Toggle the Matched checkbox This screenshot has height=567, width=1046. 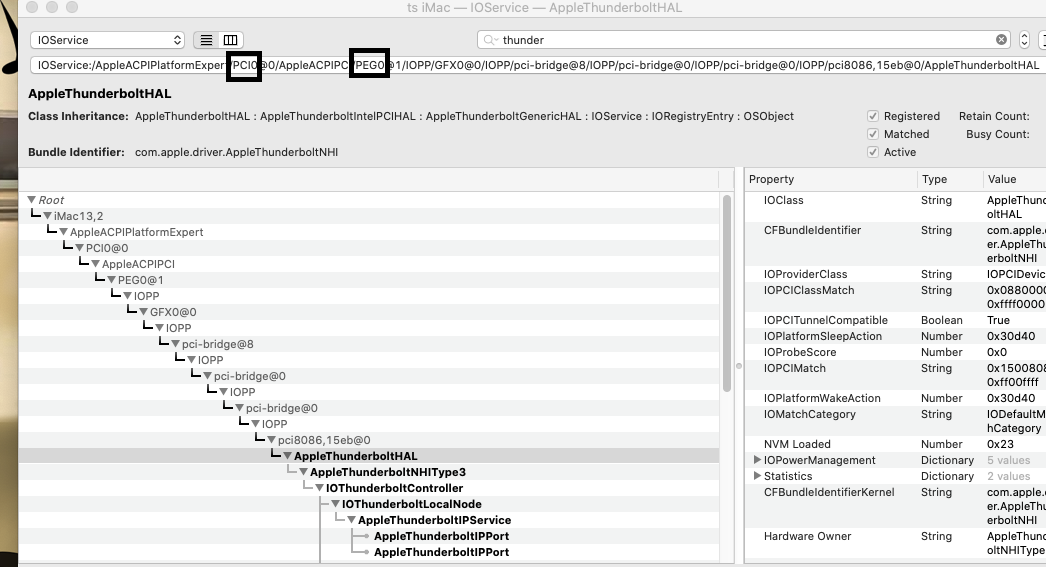pyautogui.click(x=873, y=134)
